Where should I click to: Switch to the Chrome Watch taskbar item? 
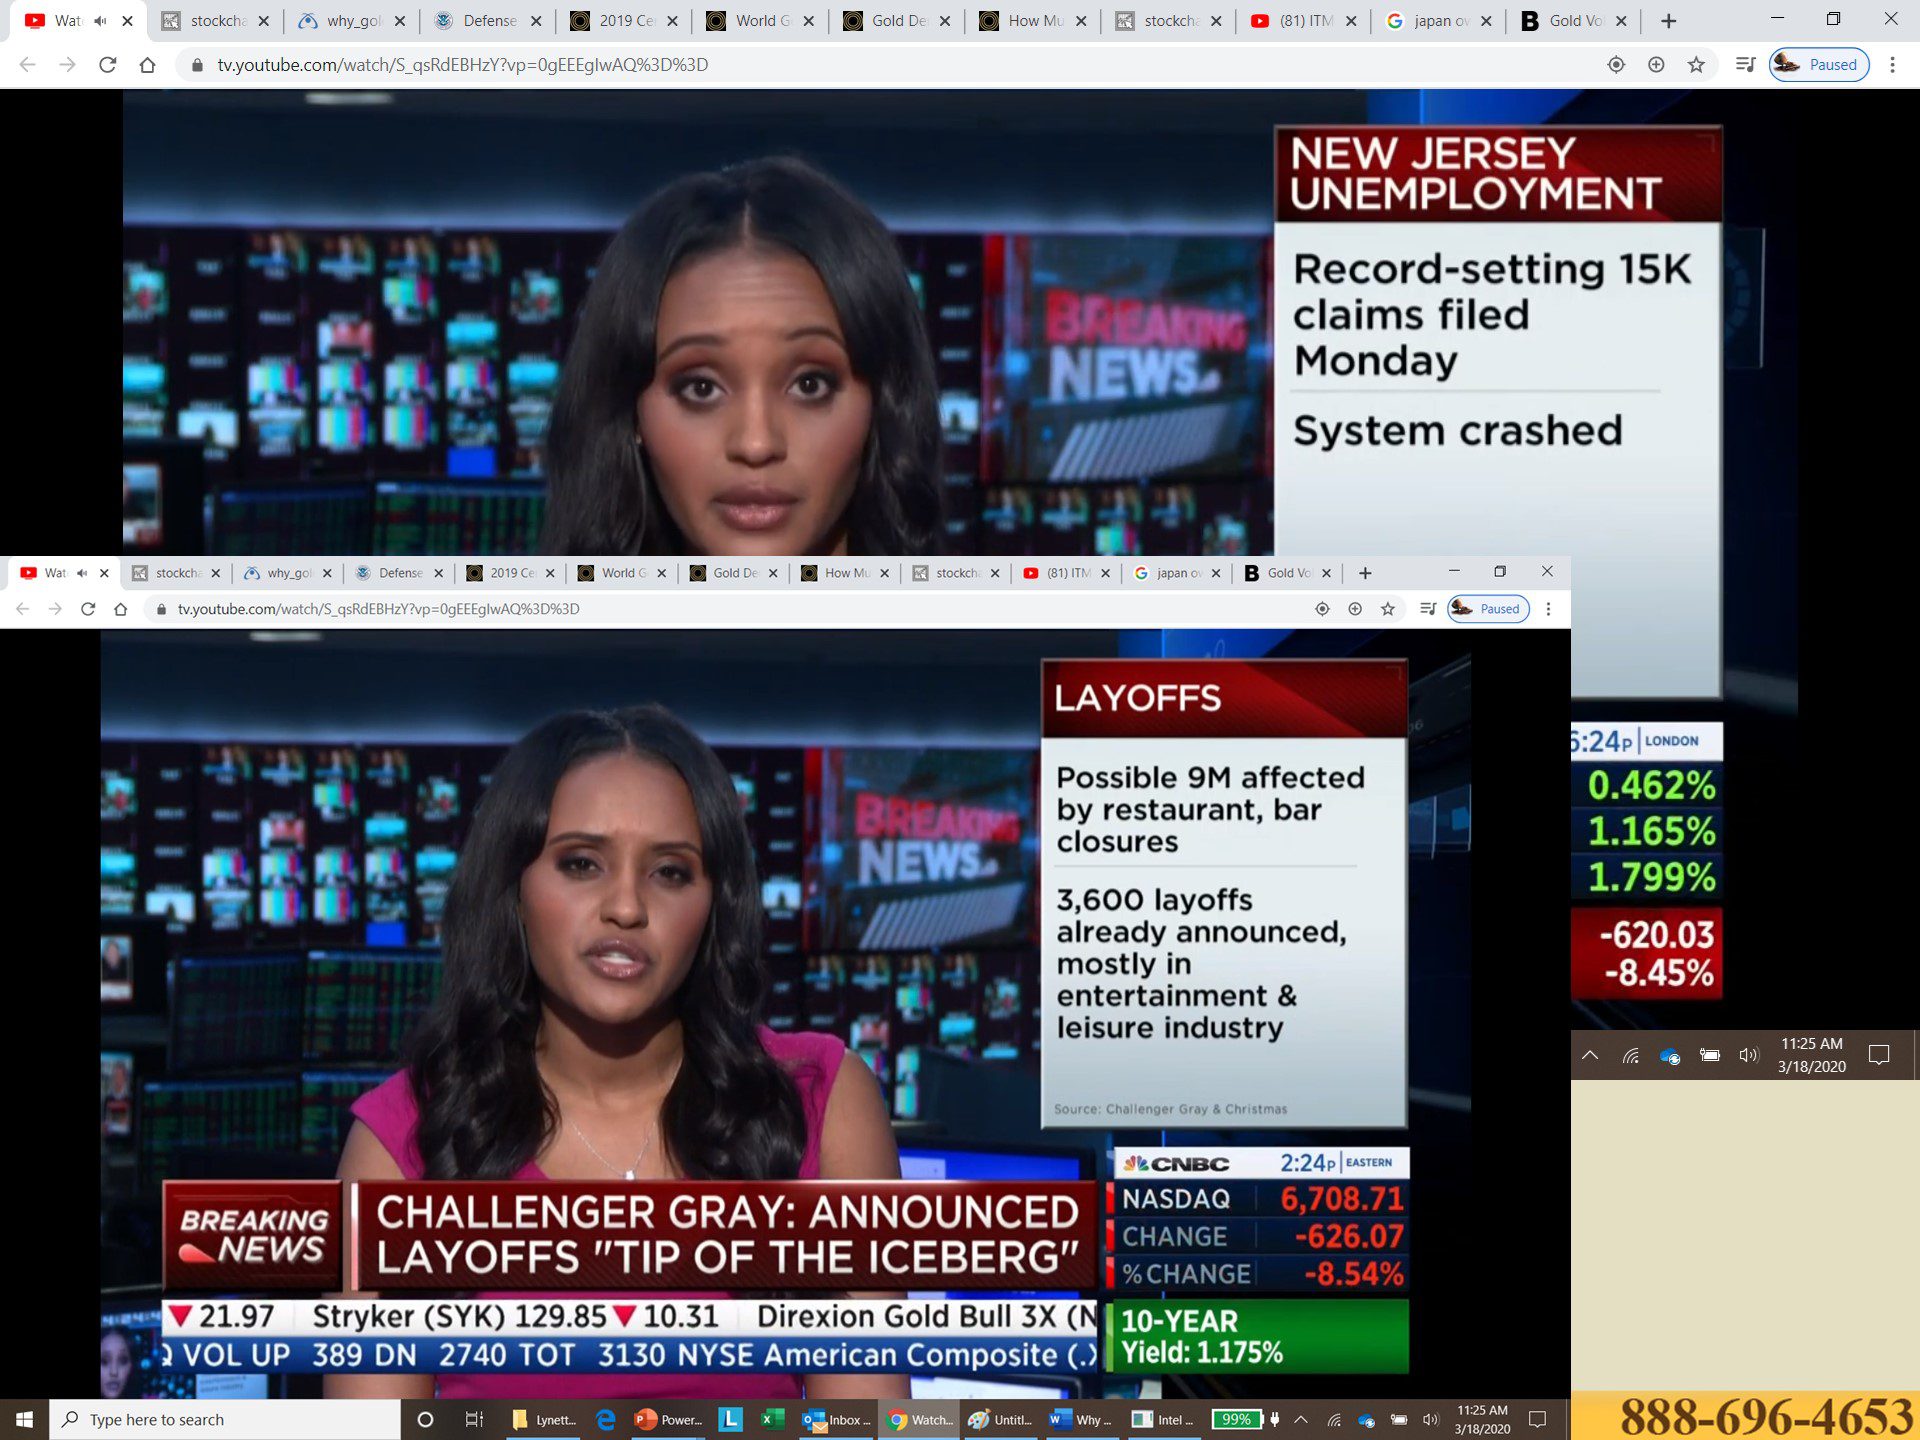pyautogui.click(x=921, y=1420)
